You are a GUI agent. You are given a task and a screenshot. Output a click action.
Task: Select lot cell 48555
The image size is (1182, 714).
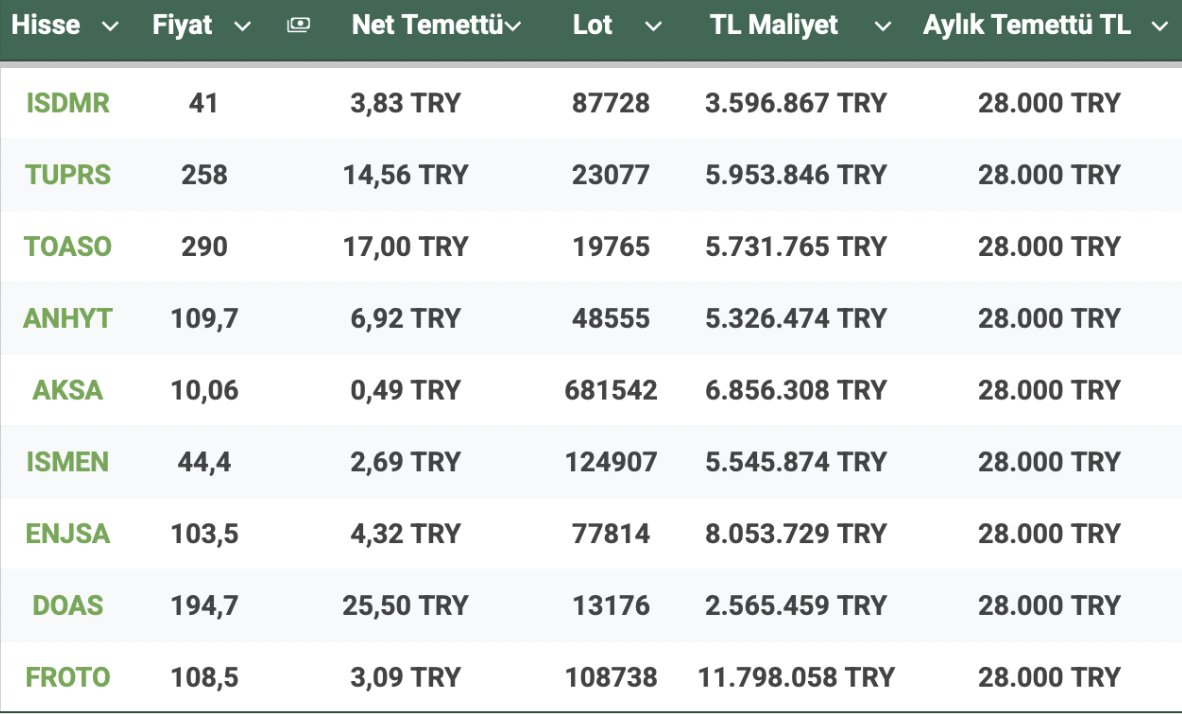[x=611, y=318]
